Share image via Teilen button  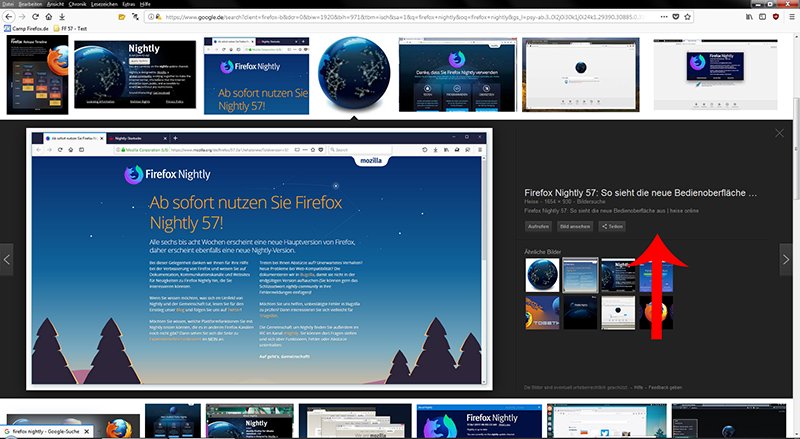pos(611,227)
